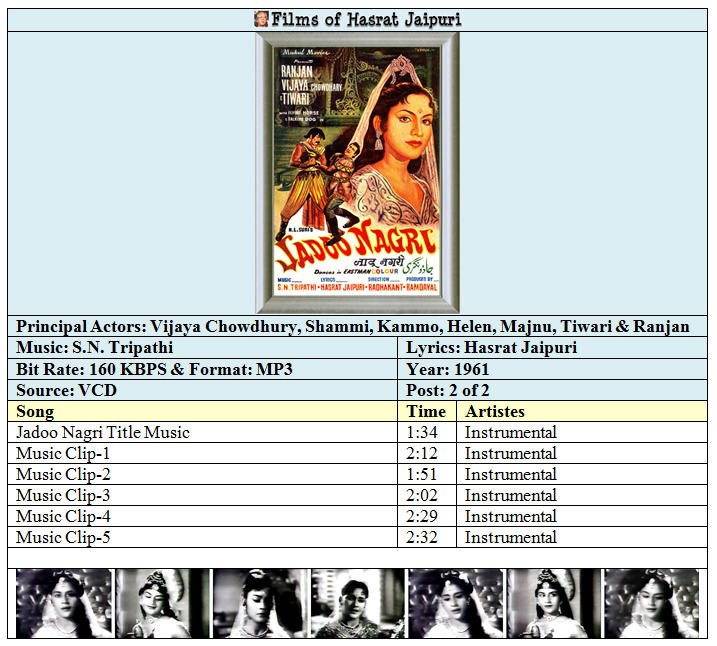Screen dimensions: 717x646
Task: Click the 'Source: VCD' cell
Action: click(x=203, y=390)
